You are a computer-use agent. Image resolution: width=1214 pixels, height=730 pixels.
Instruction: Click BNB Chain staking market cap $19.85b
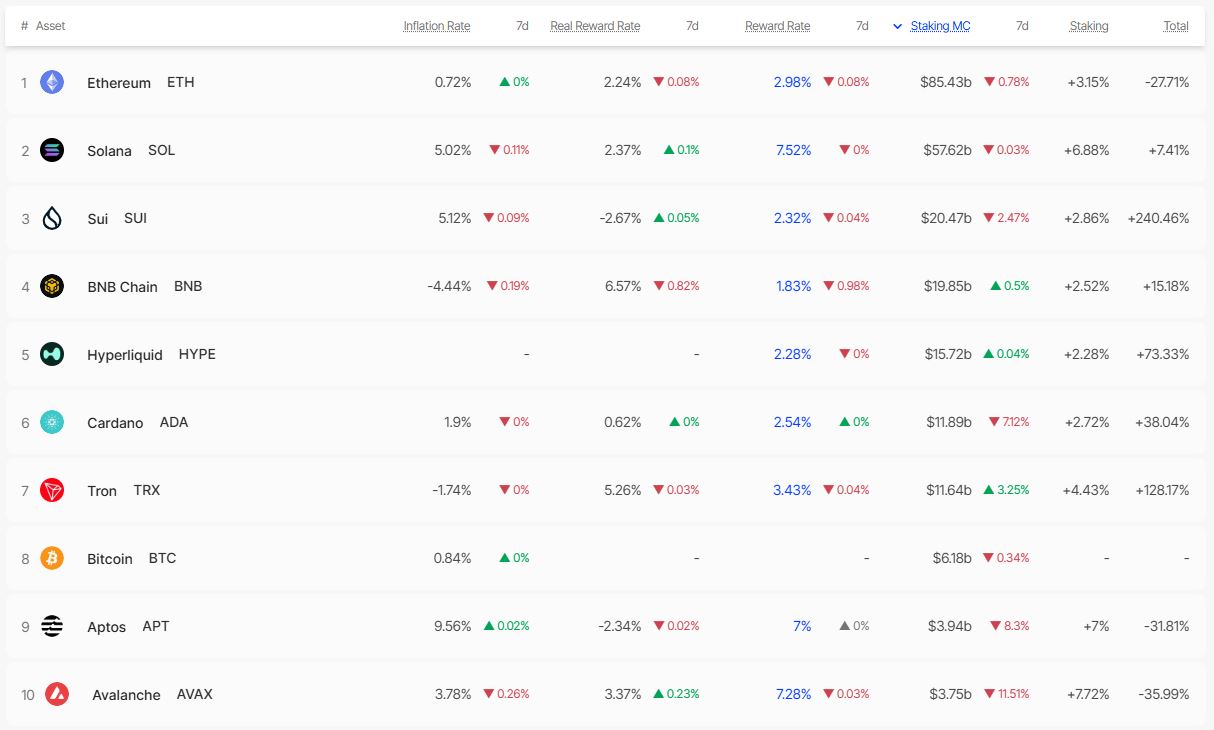click(x=948, y=286)
